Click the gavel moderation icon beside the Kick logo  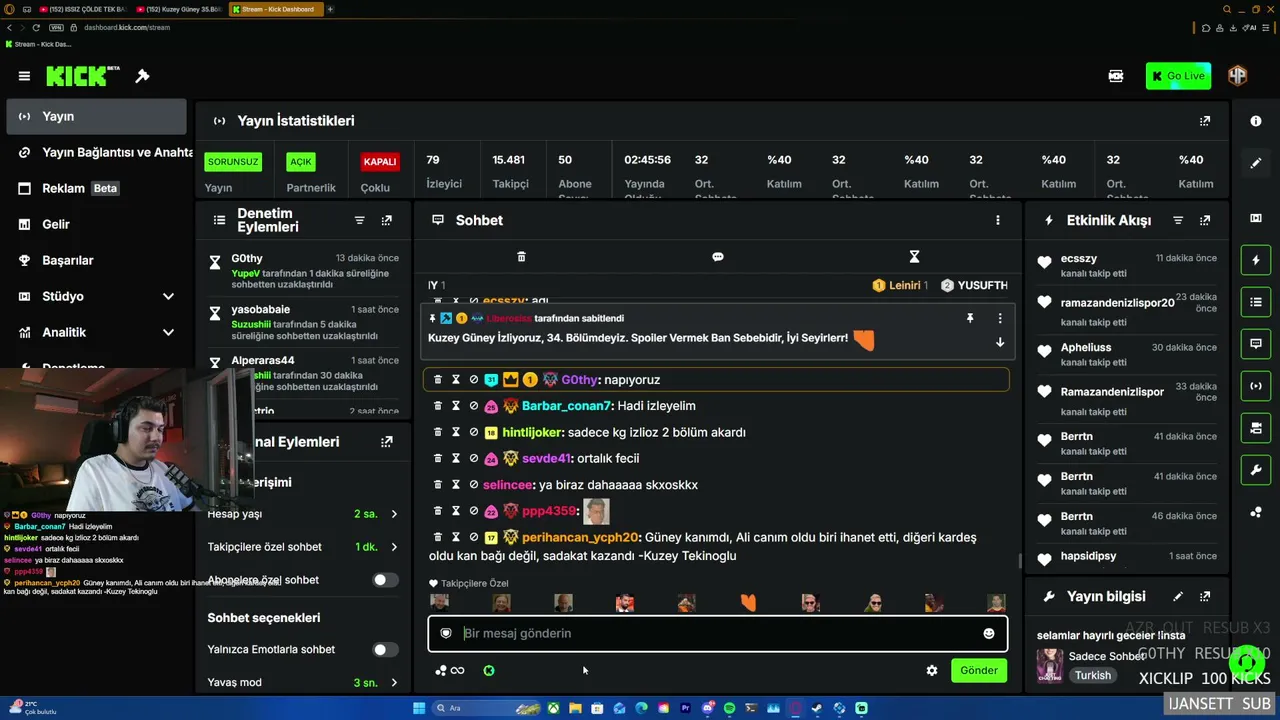coord(142,76)
